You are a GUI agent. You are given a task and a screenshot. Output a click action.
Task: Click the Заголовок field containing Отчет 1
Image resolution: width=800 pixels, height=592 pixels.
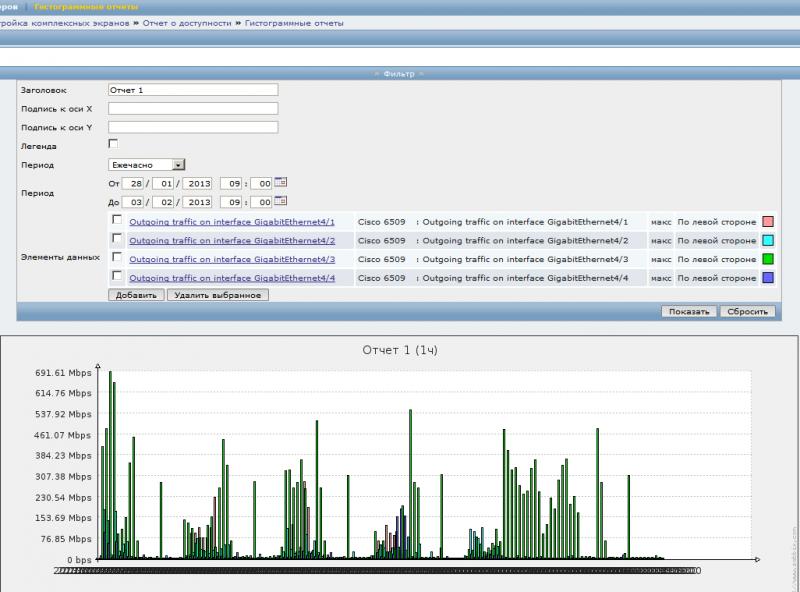[192, 90]
